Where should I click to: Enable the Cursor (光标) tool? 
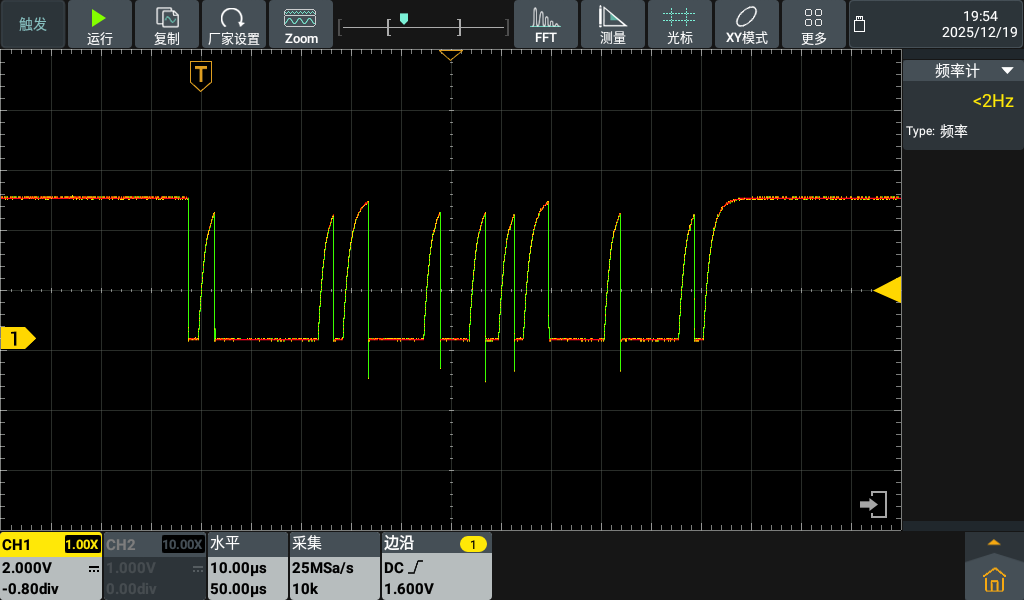680,25
